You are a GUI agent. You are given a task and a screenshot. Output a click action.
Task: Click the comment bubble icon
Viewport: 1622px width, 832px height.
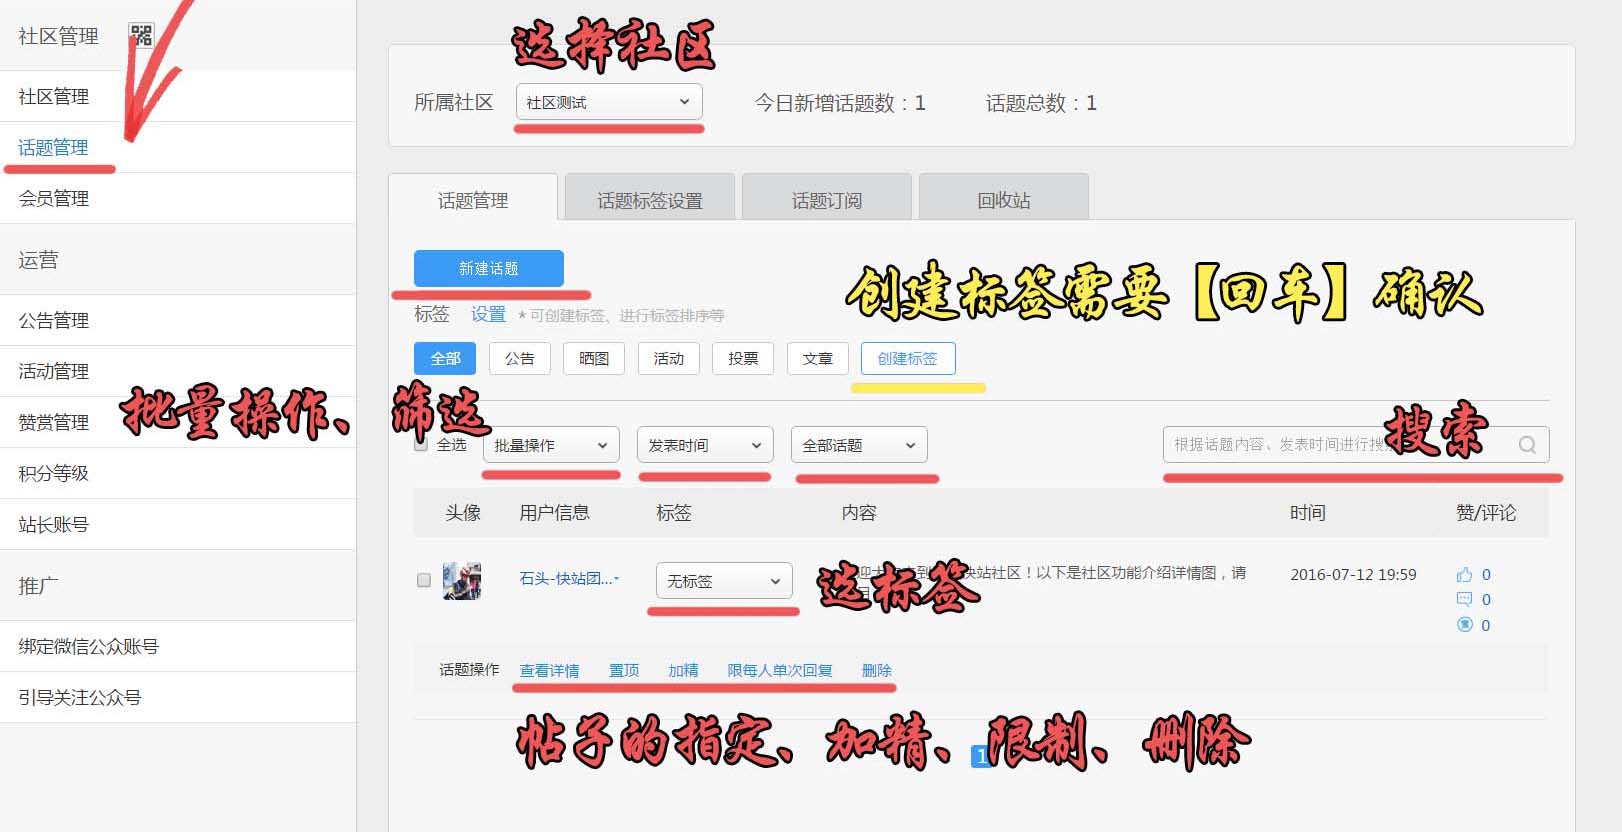pos(1464,599)
